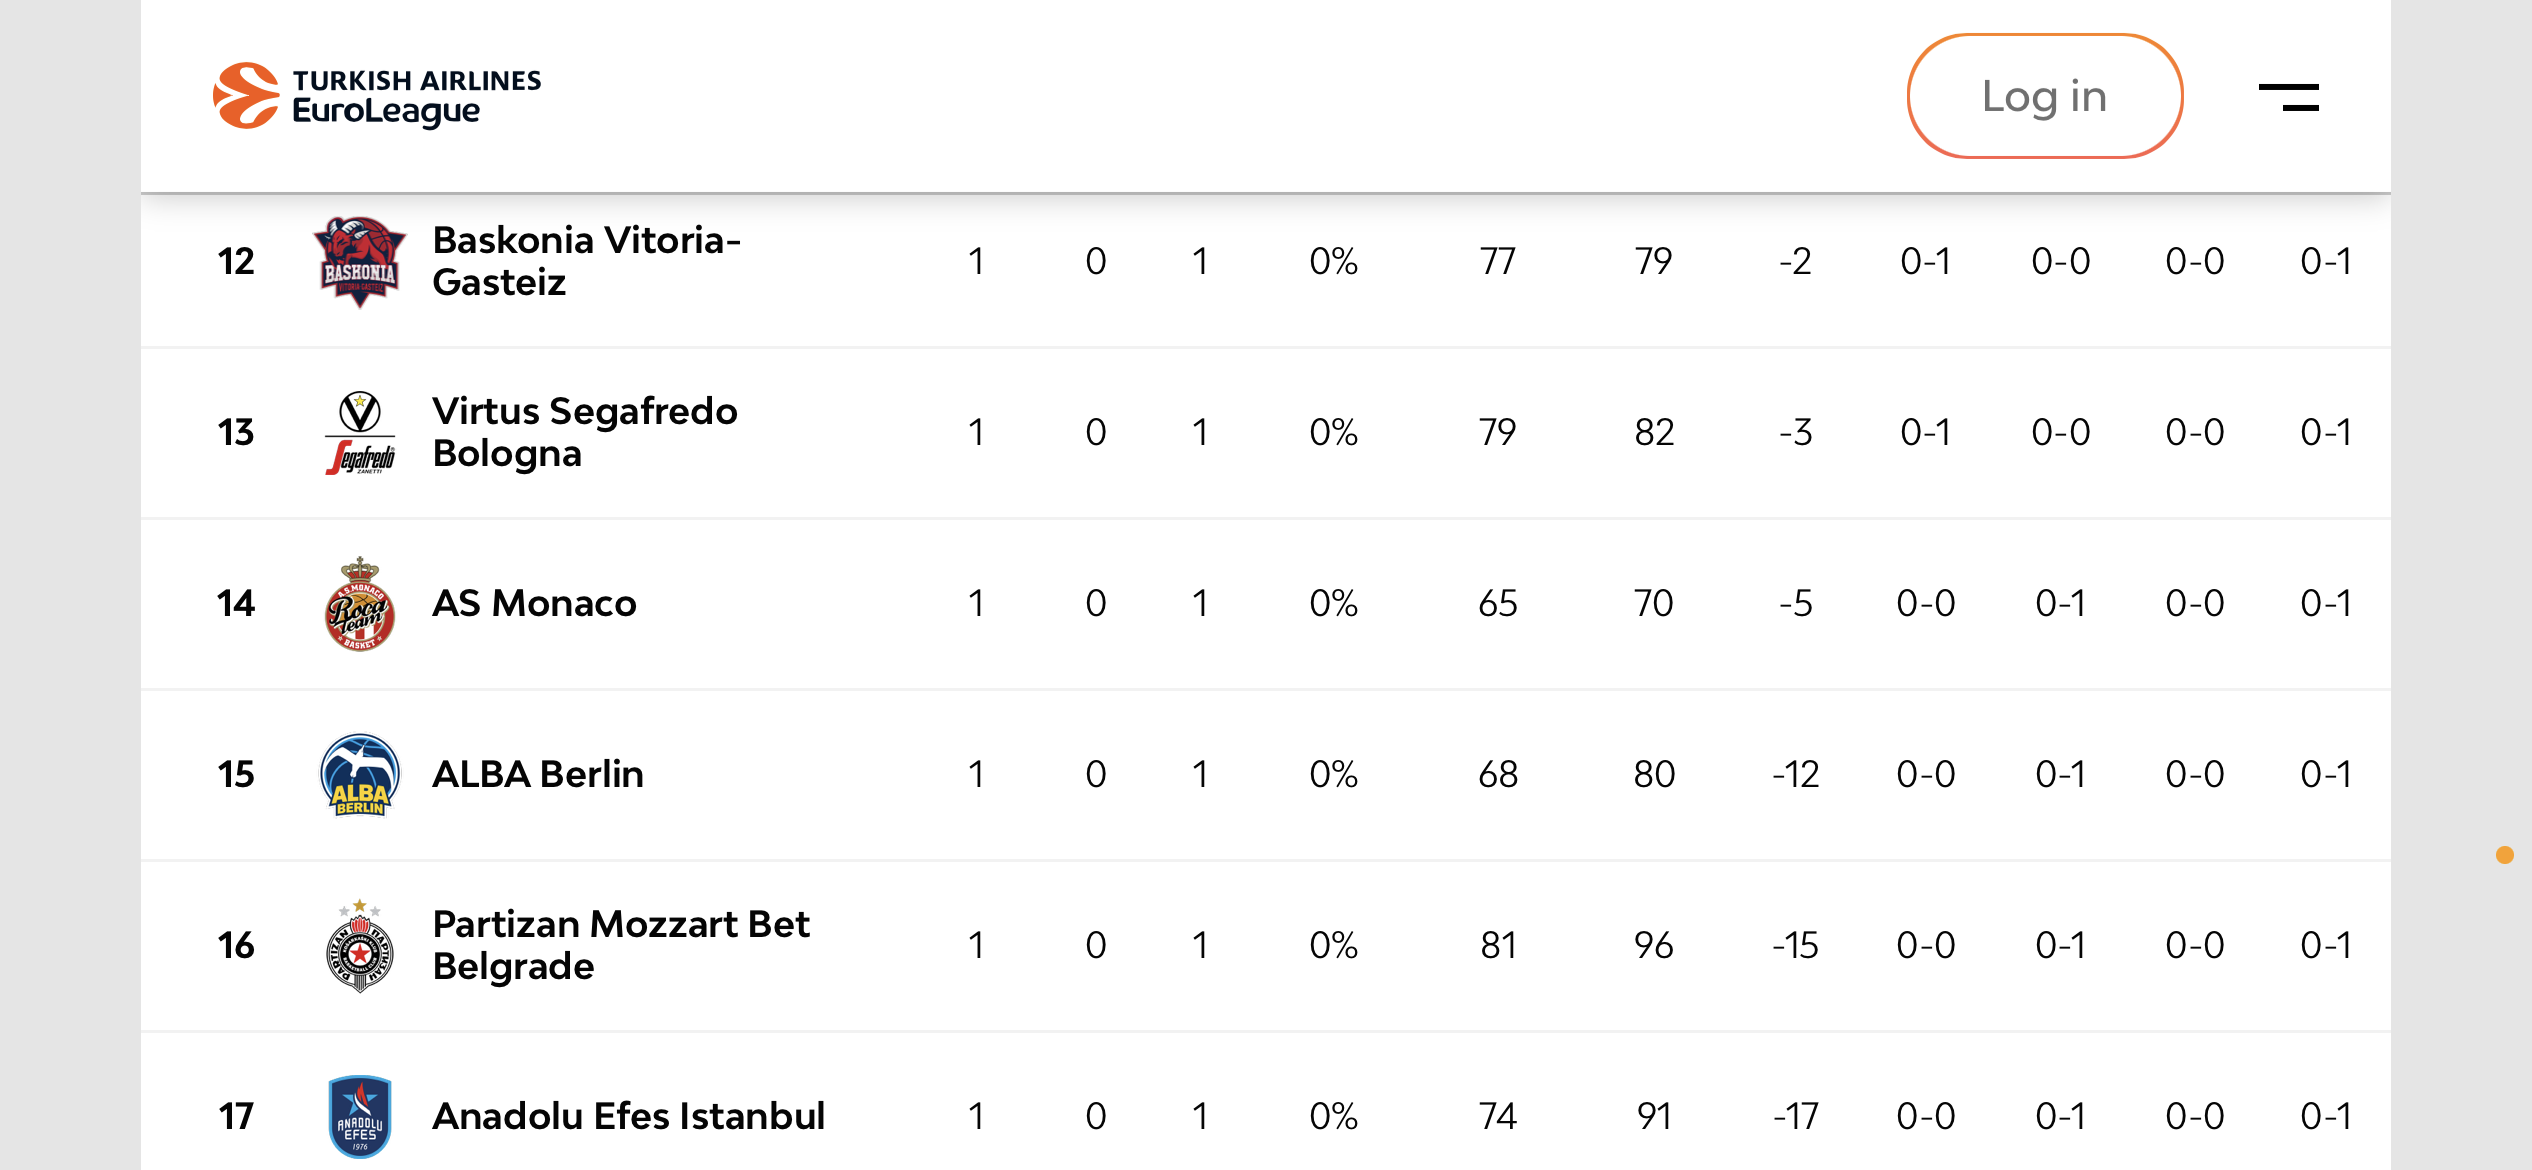
Task: Select the AS Monaco team name
Action: pyautogui.click(x=534, y=603)
